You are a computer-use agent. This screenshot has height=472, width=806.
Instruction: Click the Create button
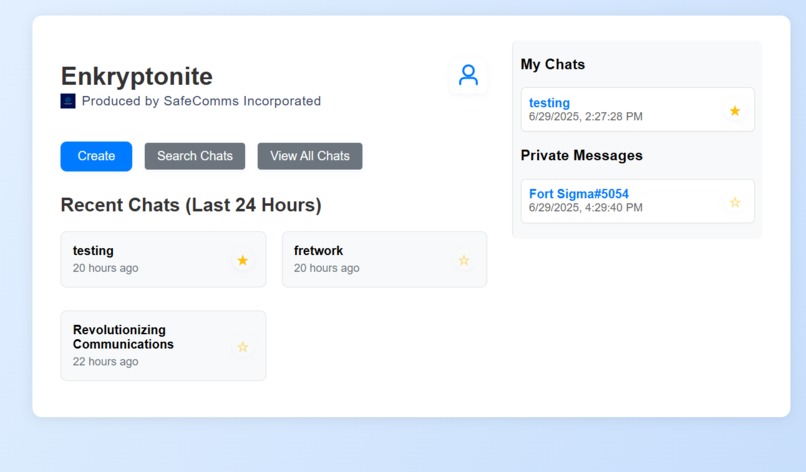coord(96,156)
